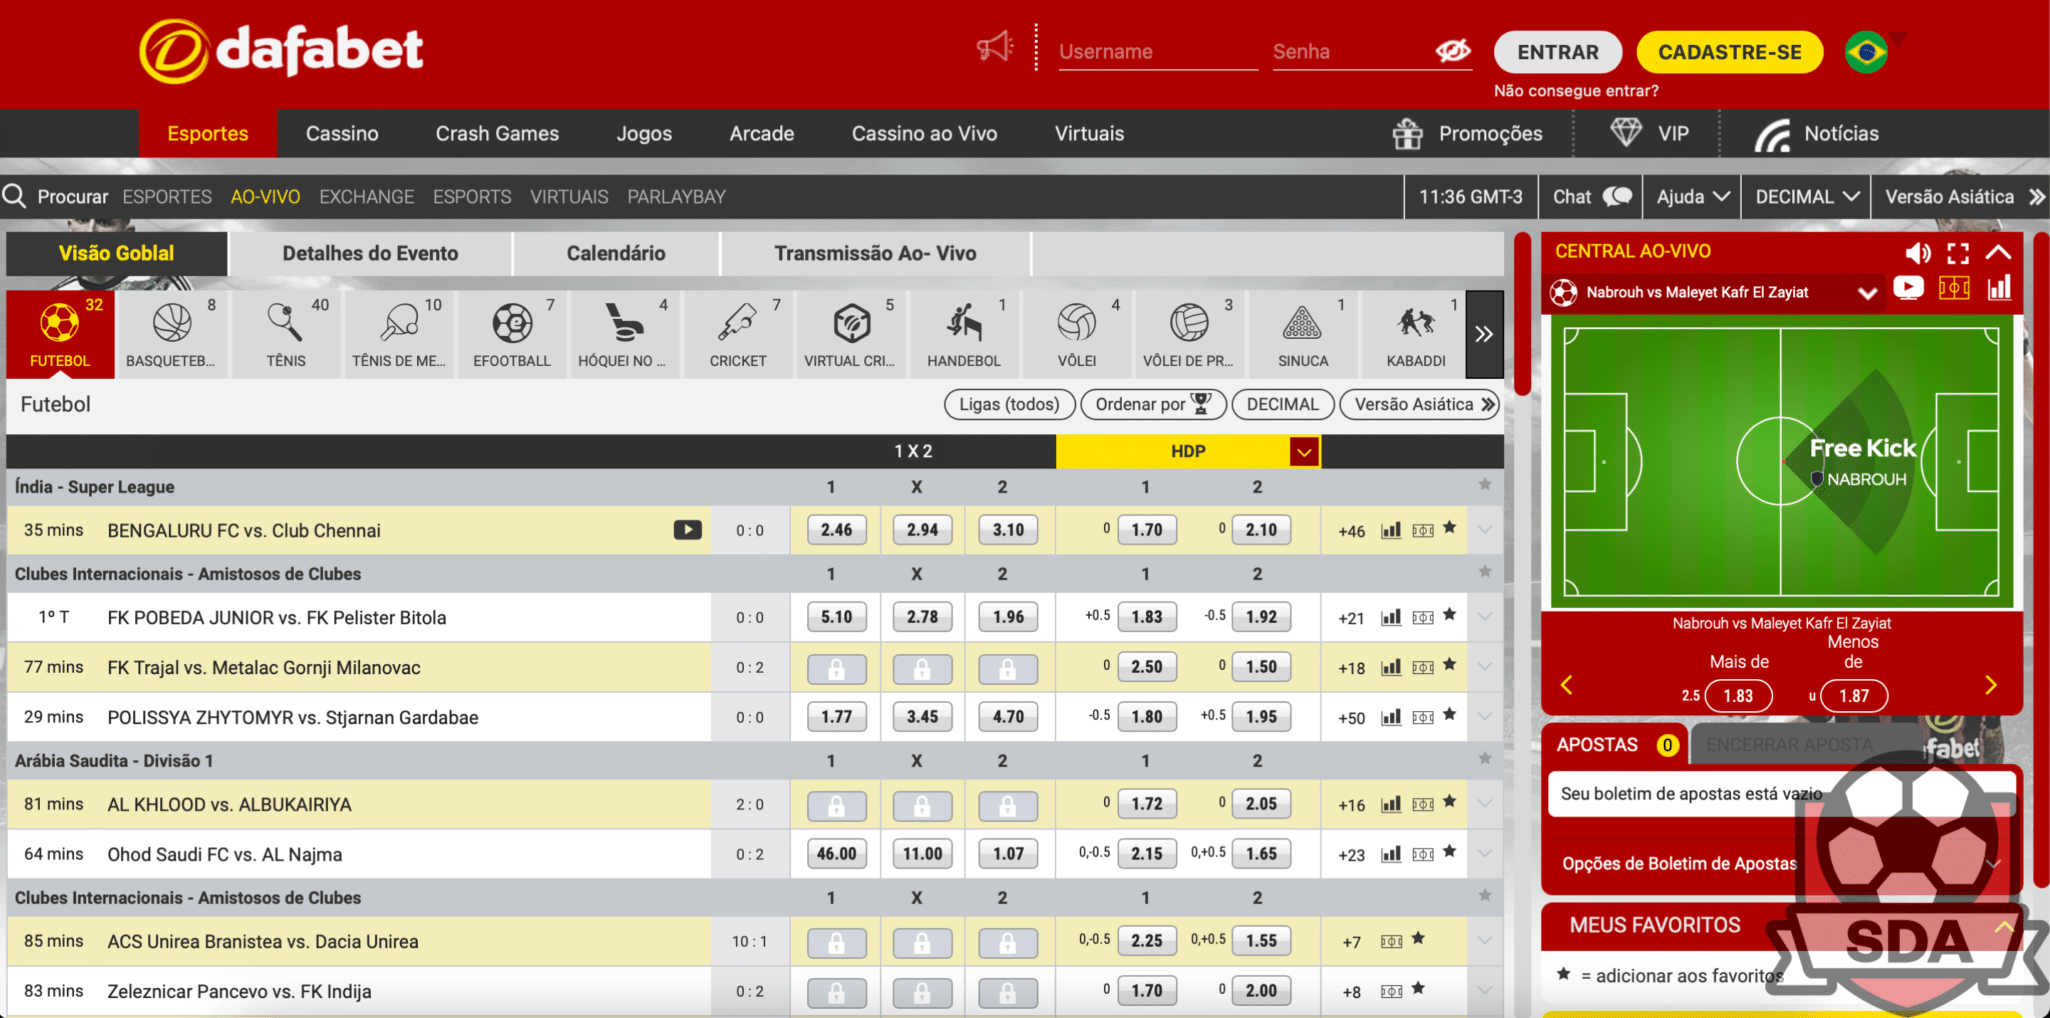The image size is (2050, 1018).
Task: Bet on 2.46 odds for Bengaluru
Action: click(x=837, y=530)
